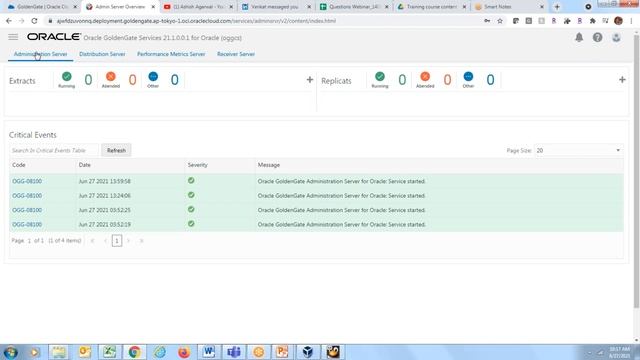This screenshot has width=640, height=360.
Task: Click severity icon for 13:24:06 event
Action: pyautogui.click(x=191, y=195)
